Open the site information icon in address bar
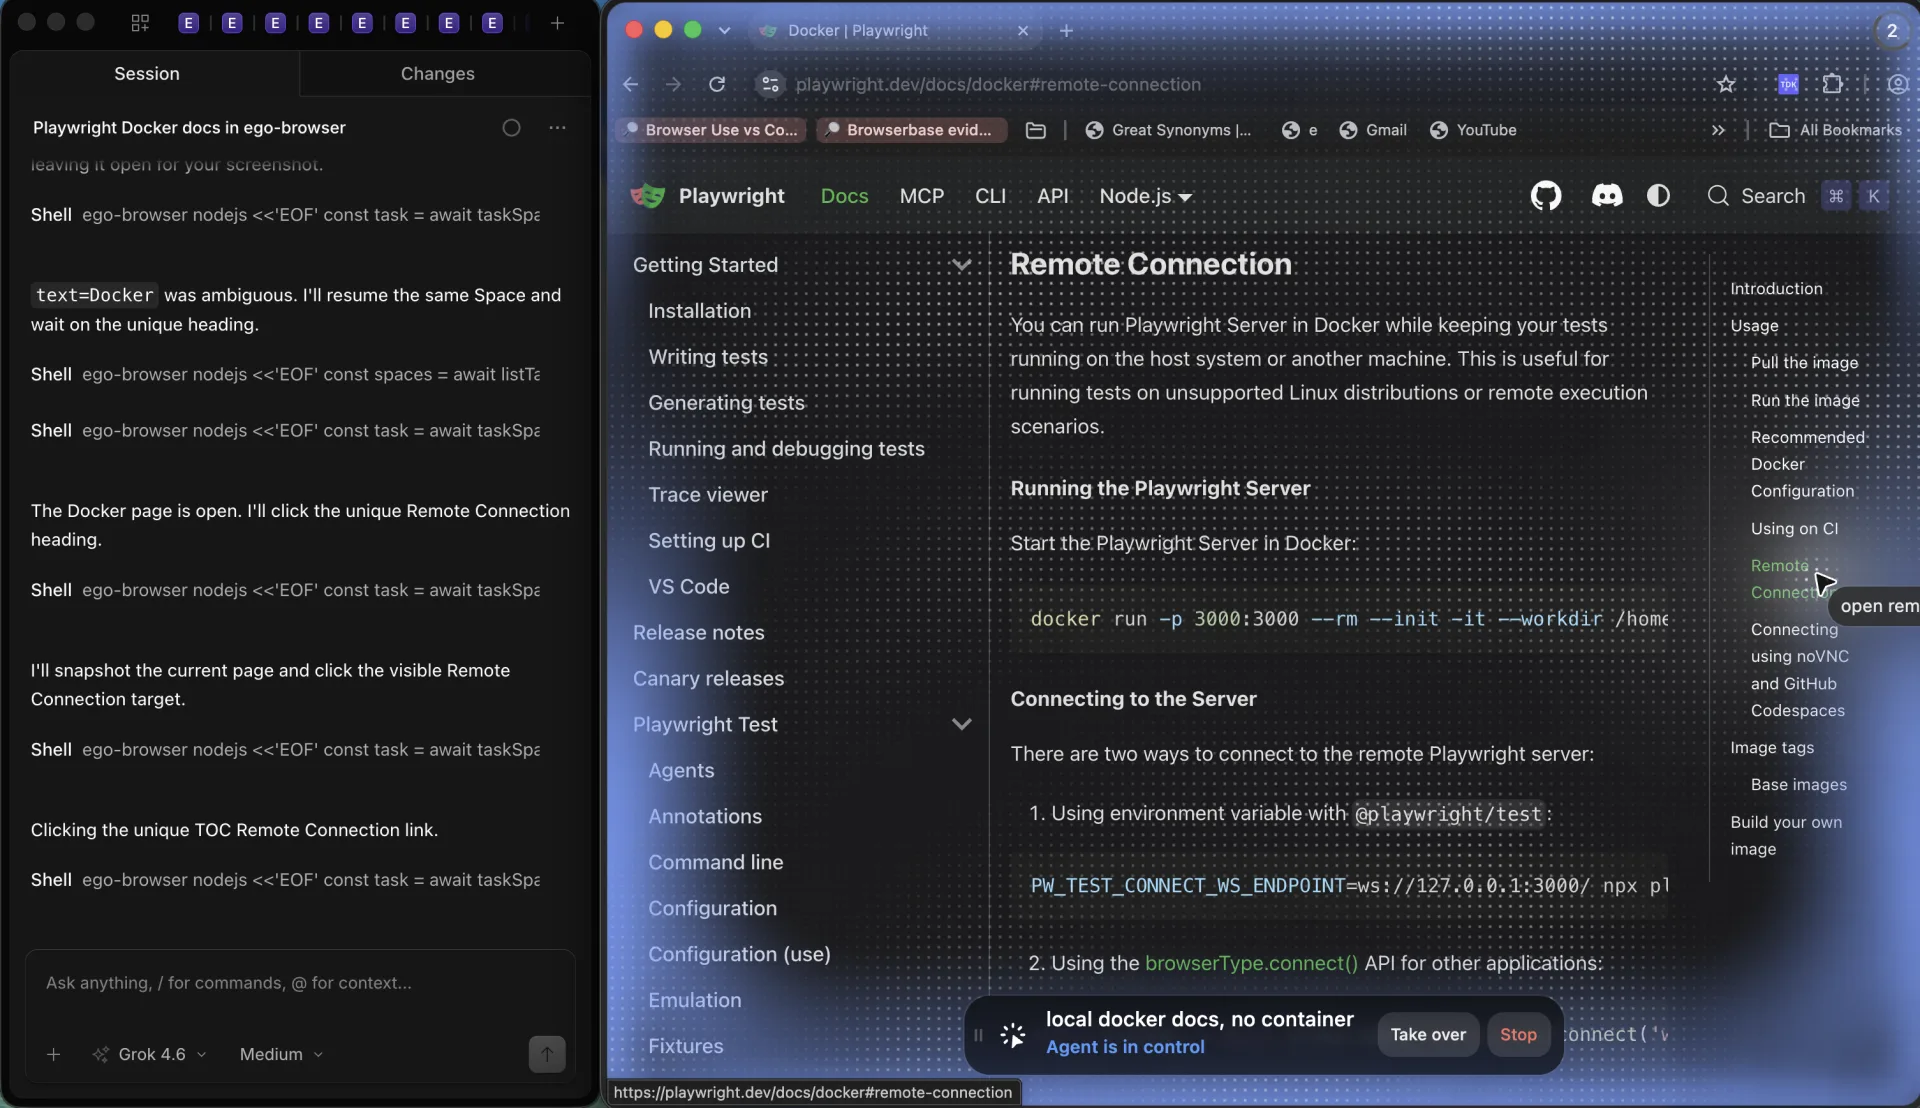 pos(770,84)
